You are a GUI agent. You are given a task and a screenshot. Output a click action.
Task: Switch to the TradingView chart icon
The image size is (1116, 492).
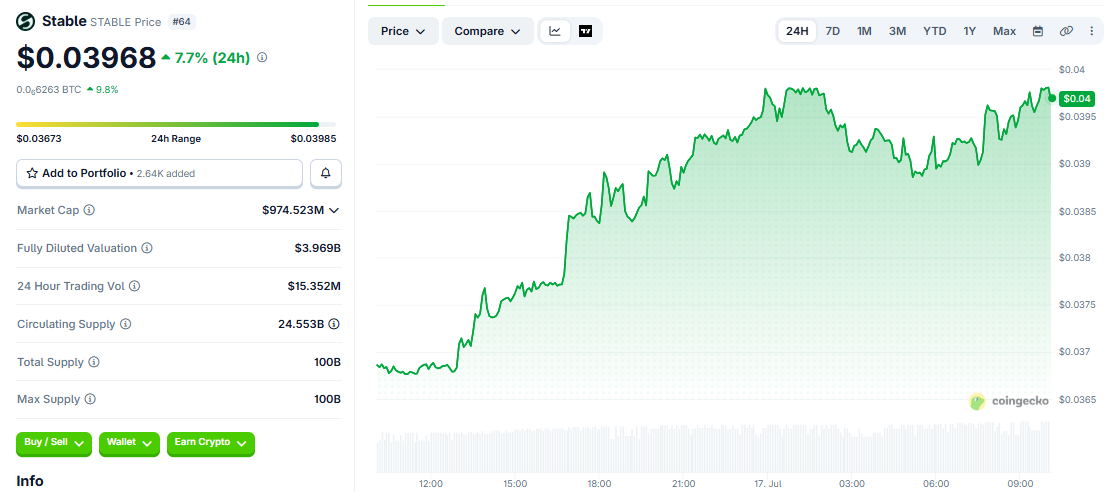tap(586, 31)
